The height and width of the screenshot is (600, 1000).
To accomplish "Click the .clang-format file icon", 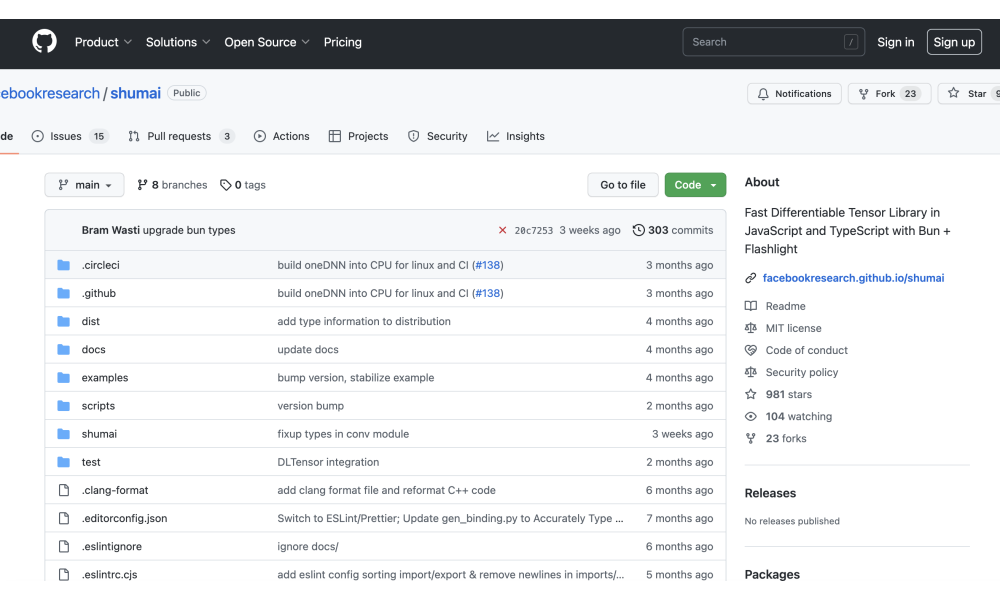I will [x=64, y=490].
